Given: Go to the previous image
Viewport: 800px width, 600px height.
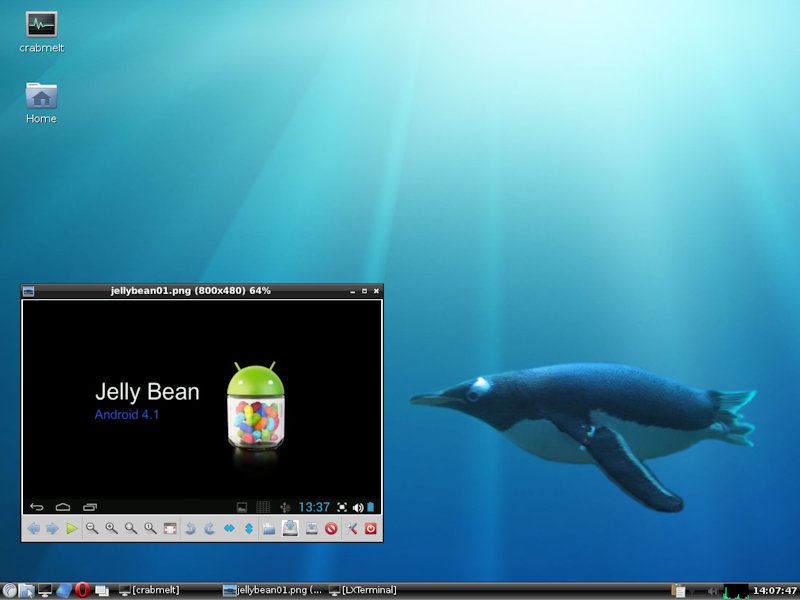Looking at the screenshot, I should [x=33, y=528].
